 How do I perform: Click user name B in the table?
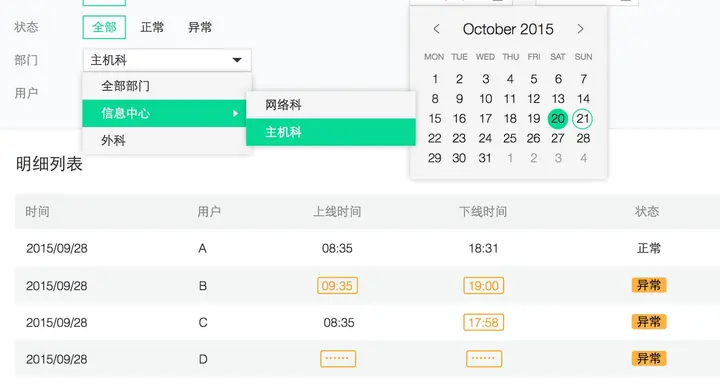coord(202,286)
